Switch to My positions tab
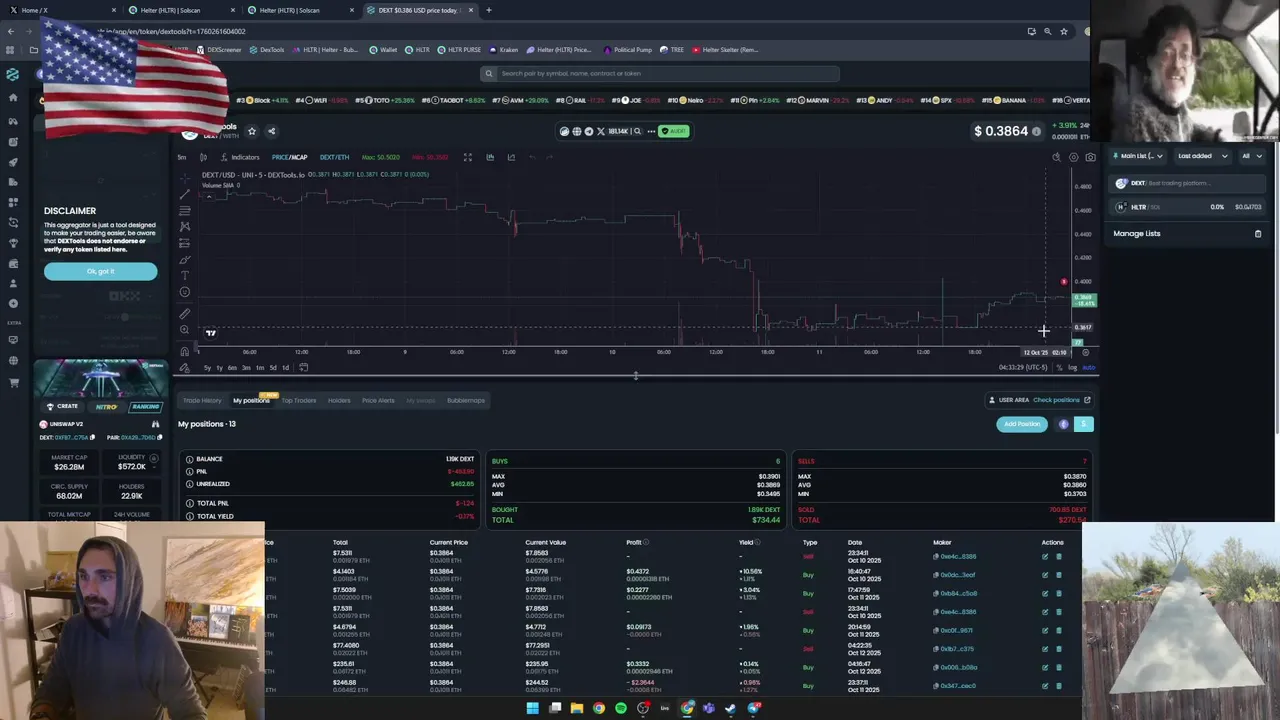Screen dimensions: 1280x720 pyautogui.click(x=251, y=400)
